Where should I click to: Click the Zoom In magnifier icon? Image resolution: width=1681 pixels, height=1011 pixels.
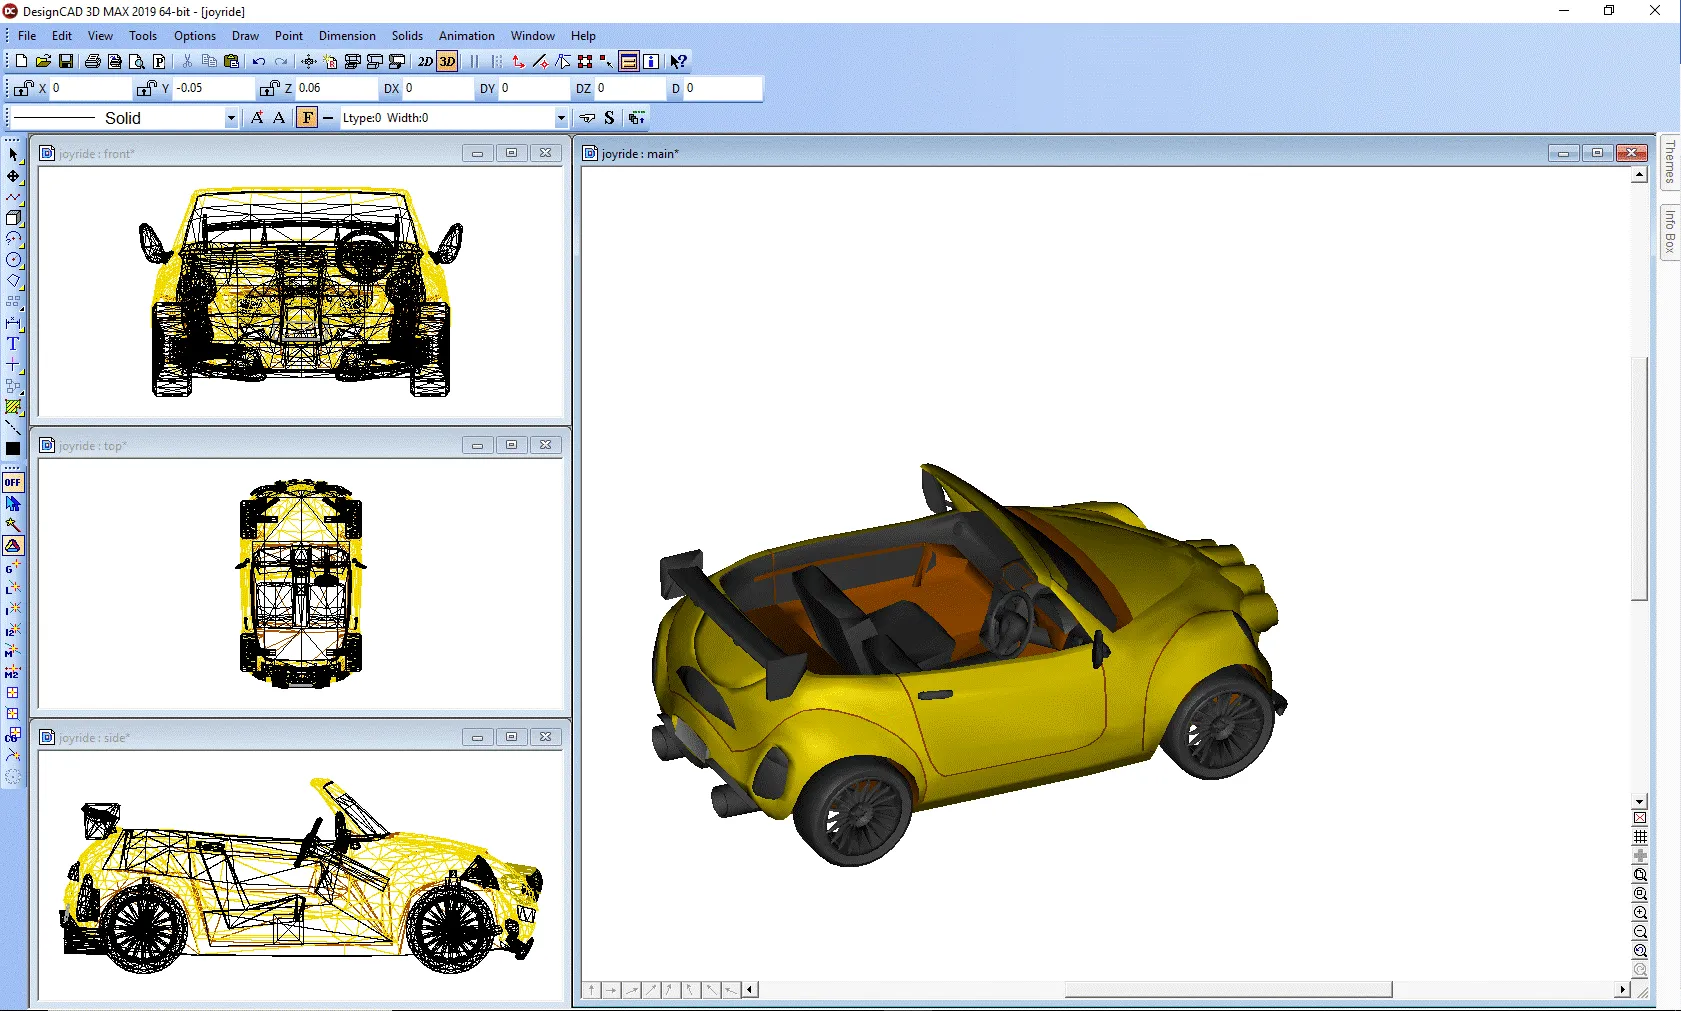tap(1640, 913)
